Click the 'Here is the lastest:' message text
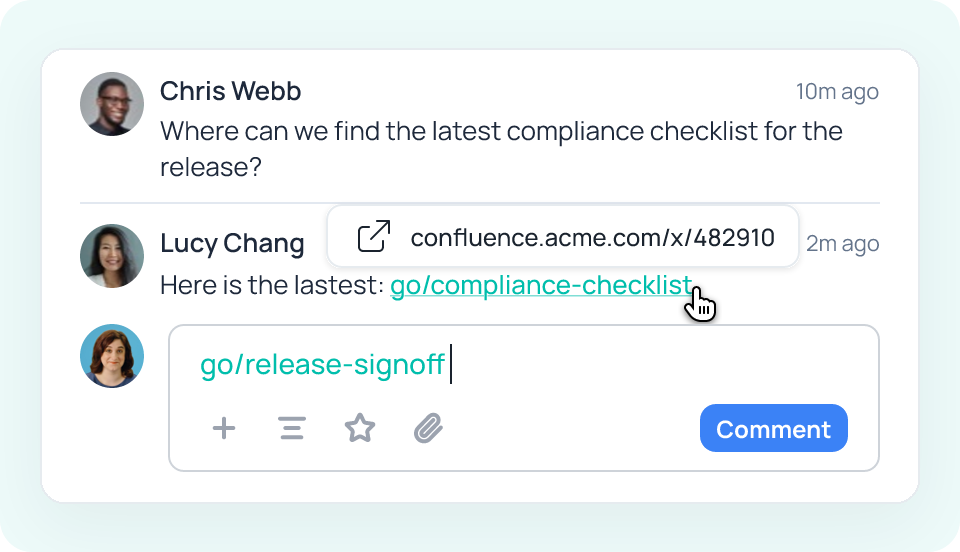 coord(272,285)
